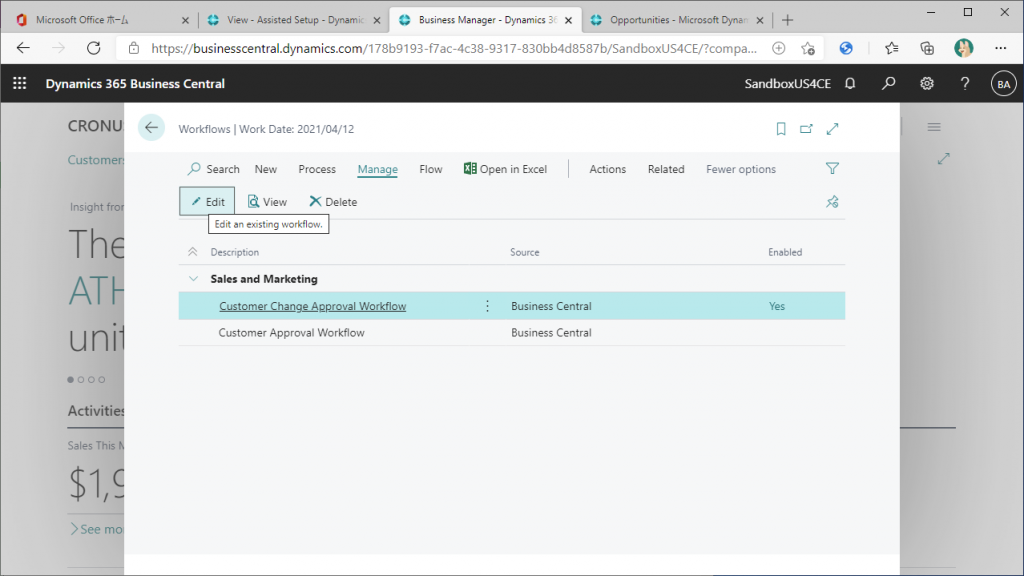Click the browser address bar URL
This screenshot has width=1024, height=576.
pyautogui.click(x=454, y=48)
